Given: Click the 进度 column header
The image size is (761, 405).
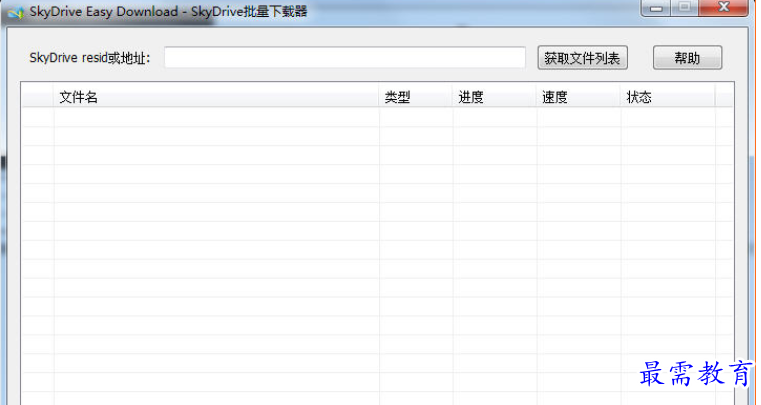Looking at the screenshot, I should [x=494, y=97].
